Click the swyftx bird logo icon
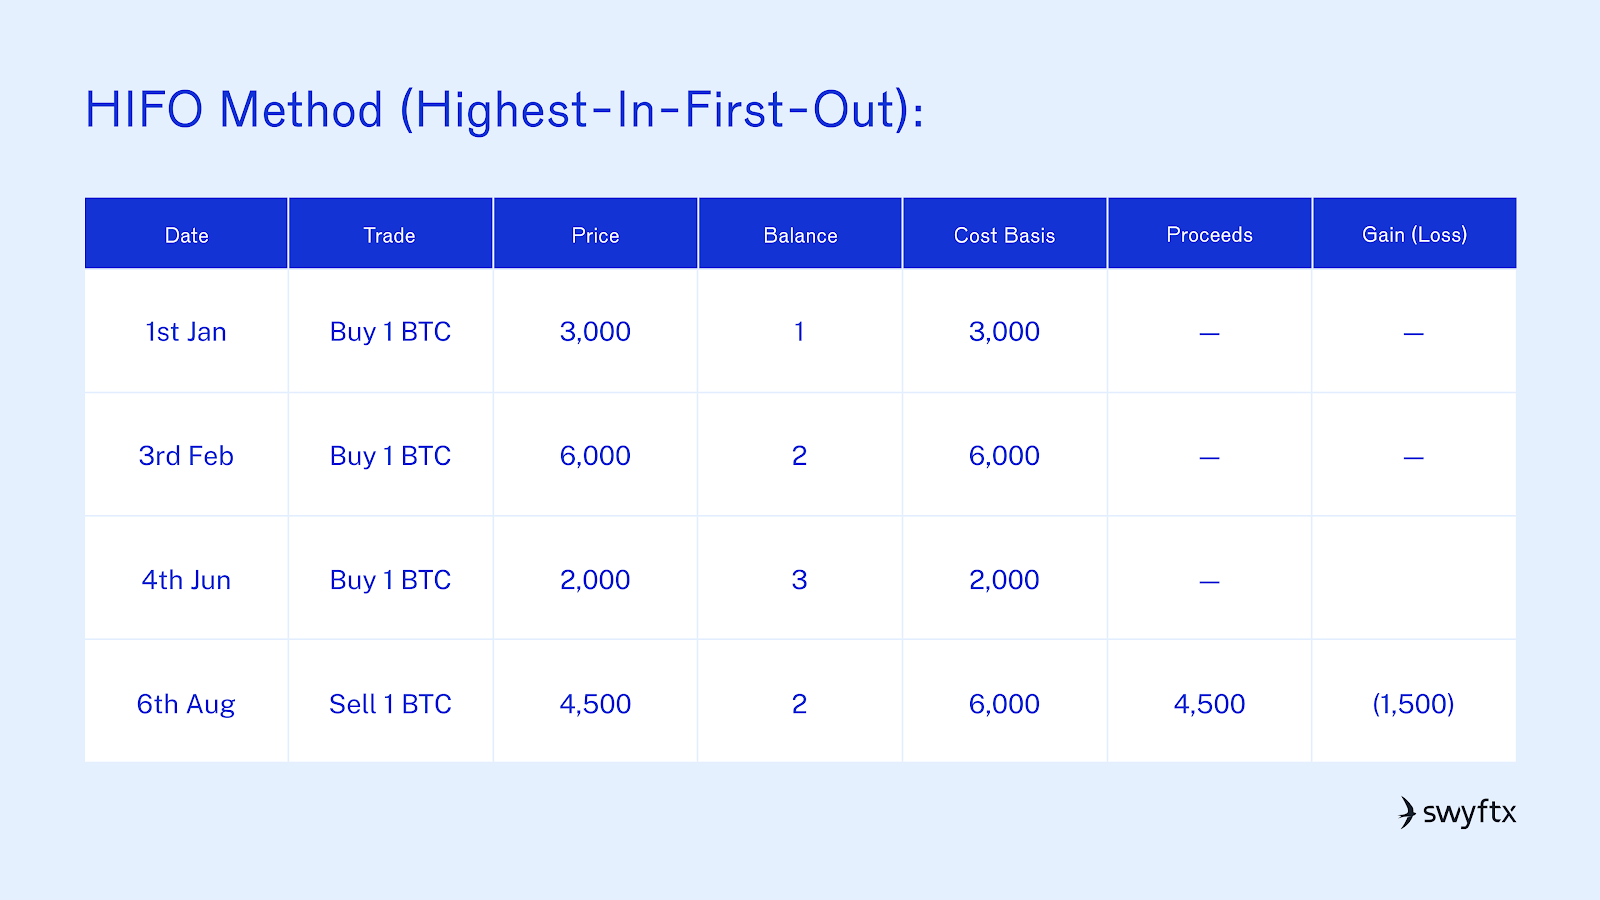1600x900 pixels. (x=1407, y=812)
